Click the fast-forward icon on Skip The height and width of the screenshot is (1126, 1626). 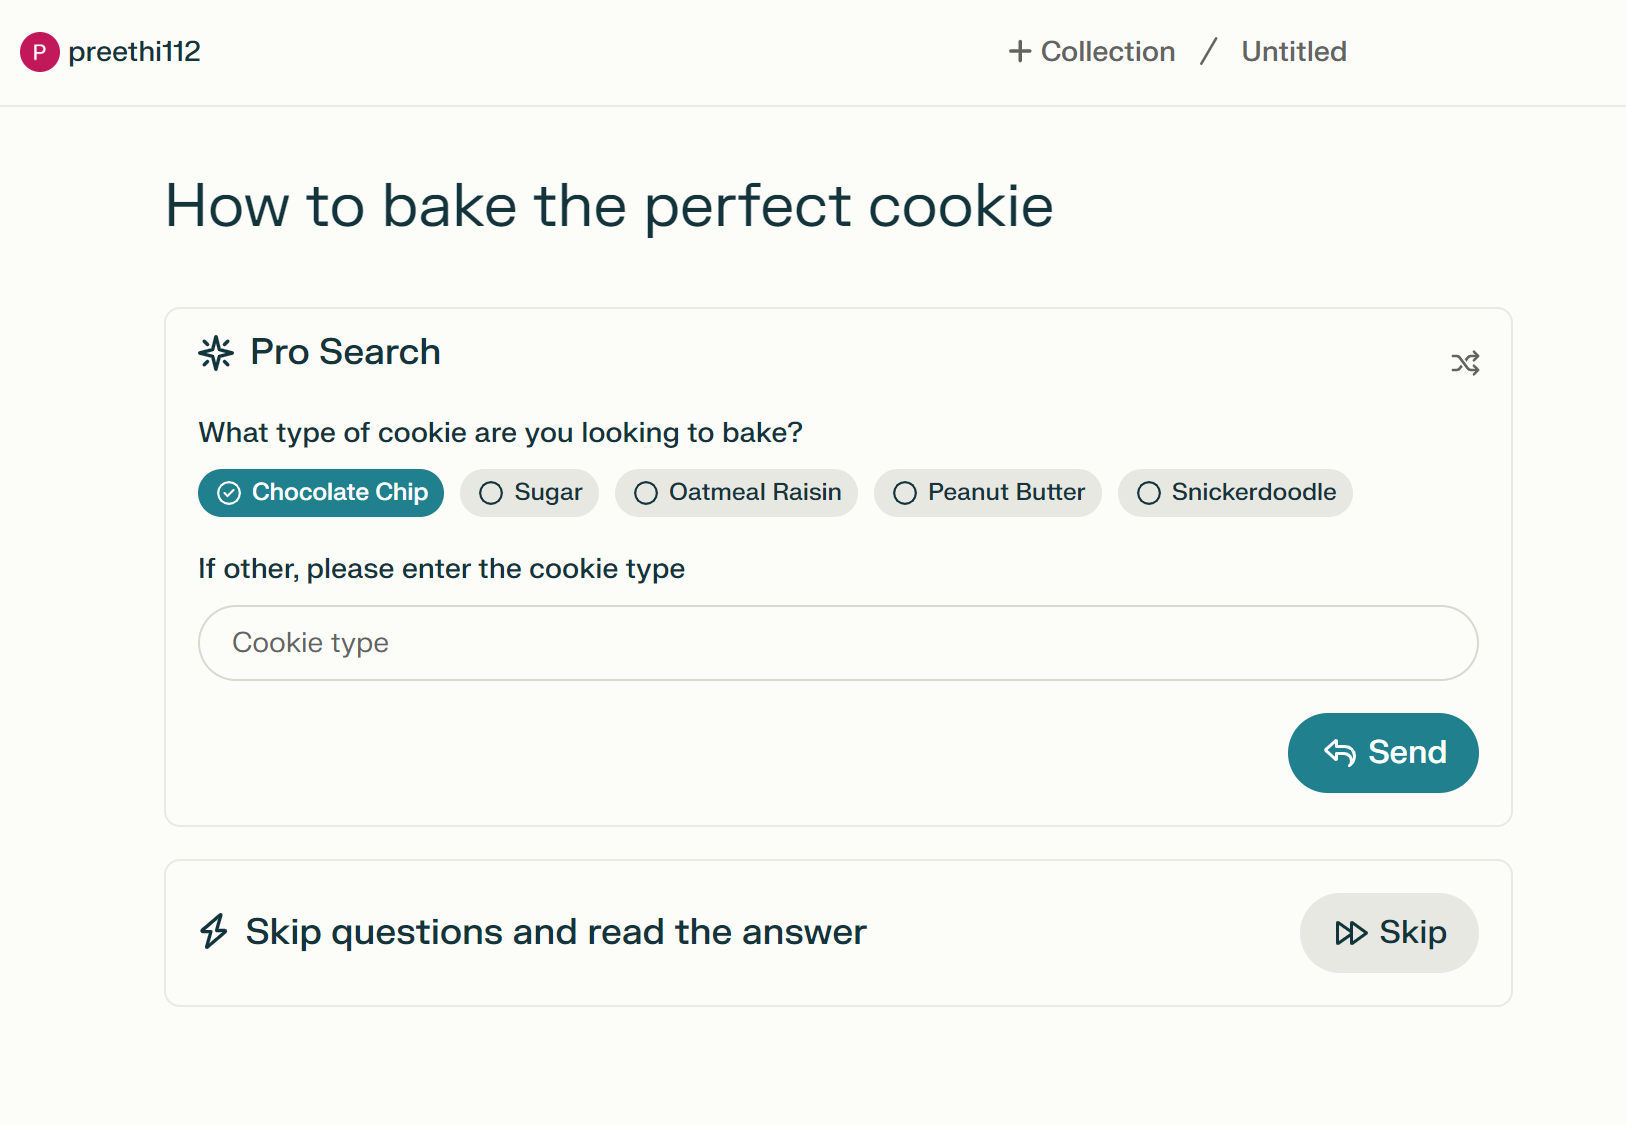pyautogui.click(x=1351, y=933)
